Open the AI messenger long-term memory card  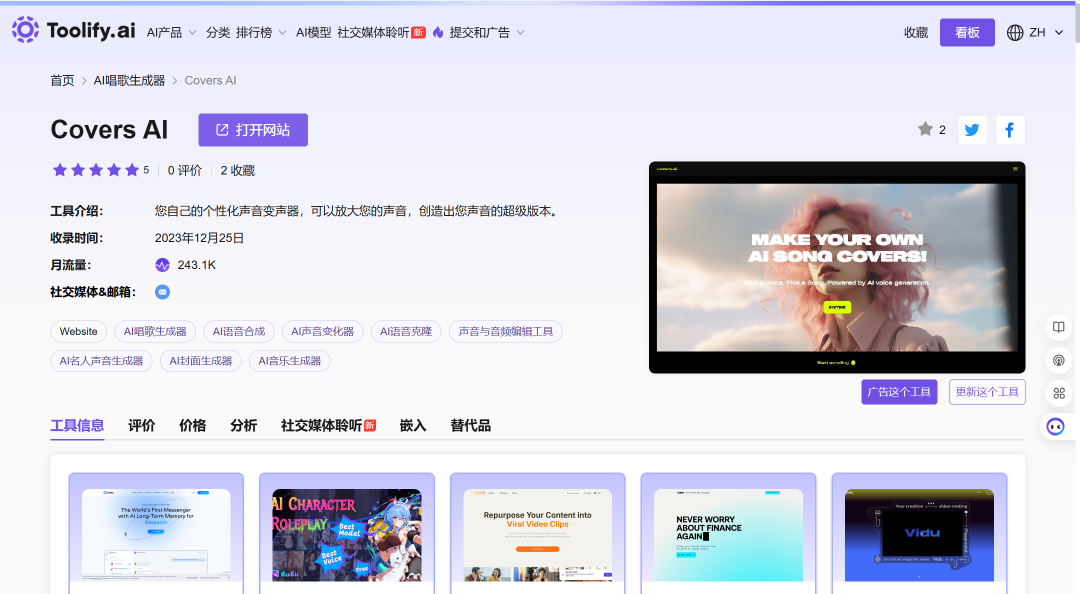(156, 532)
